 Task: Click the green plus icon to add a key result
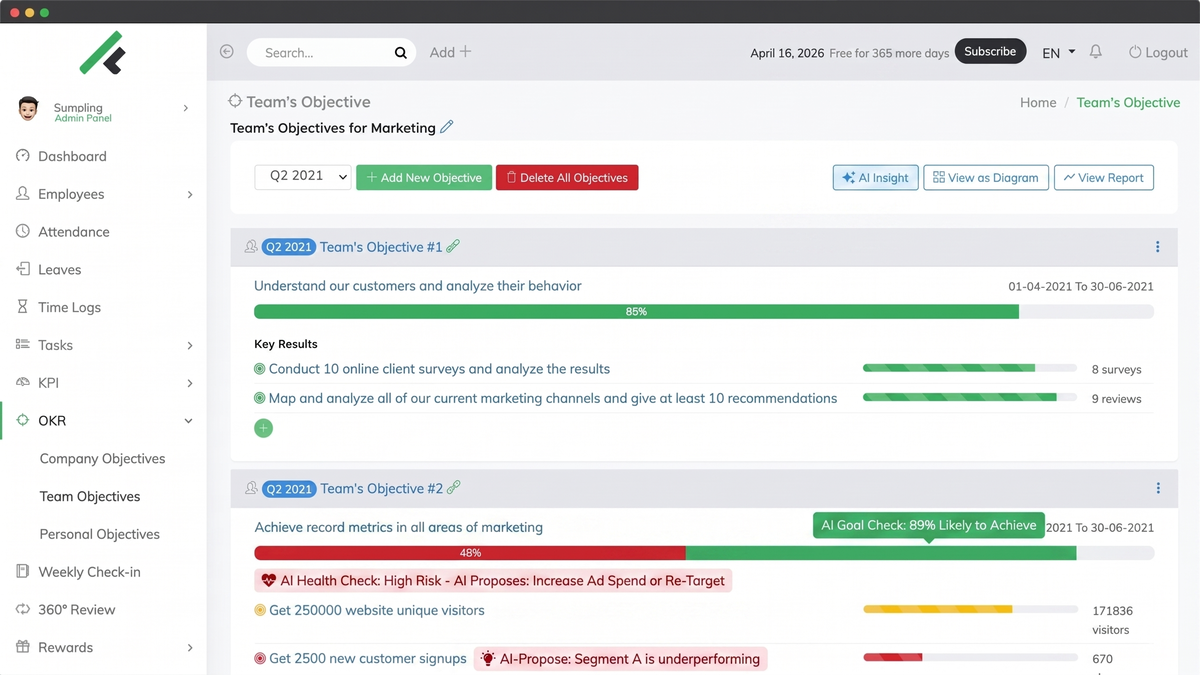click(x=263, y=428)
